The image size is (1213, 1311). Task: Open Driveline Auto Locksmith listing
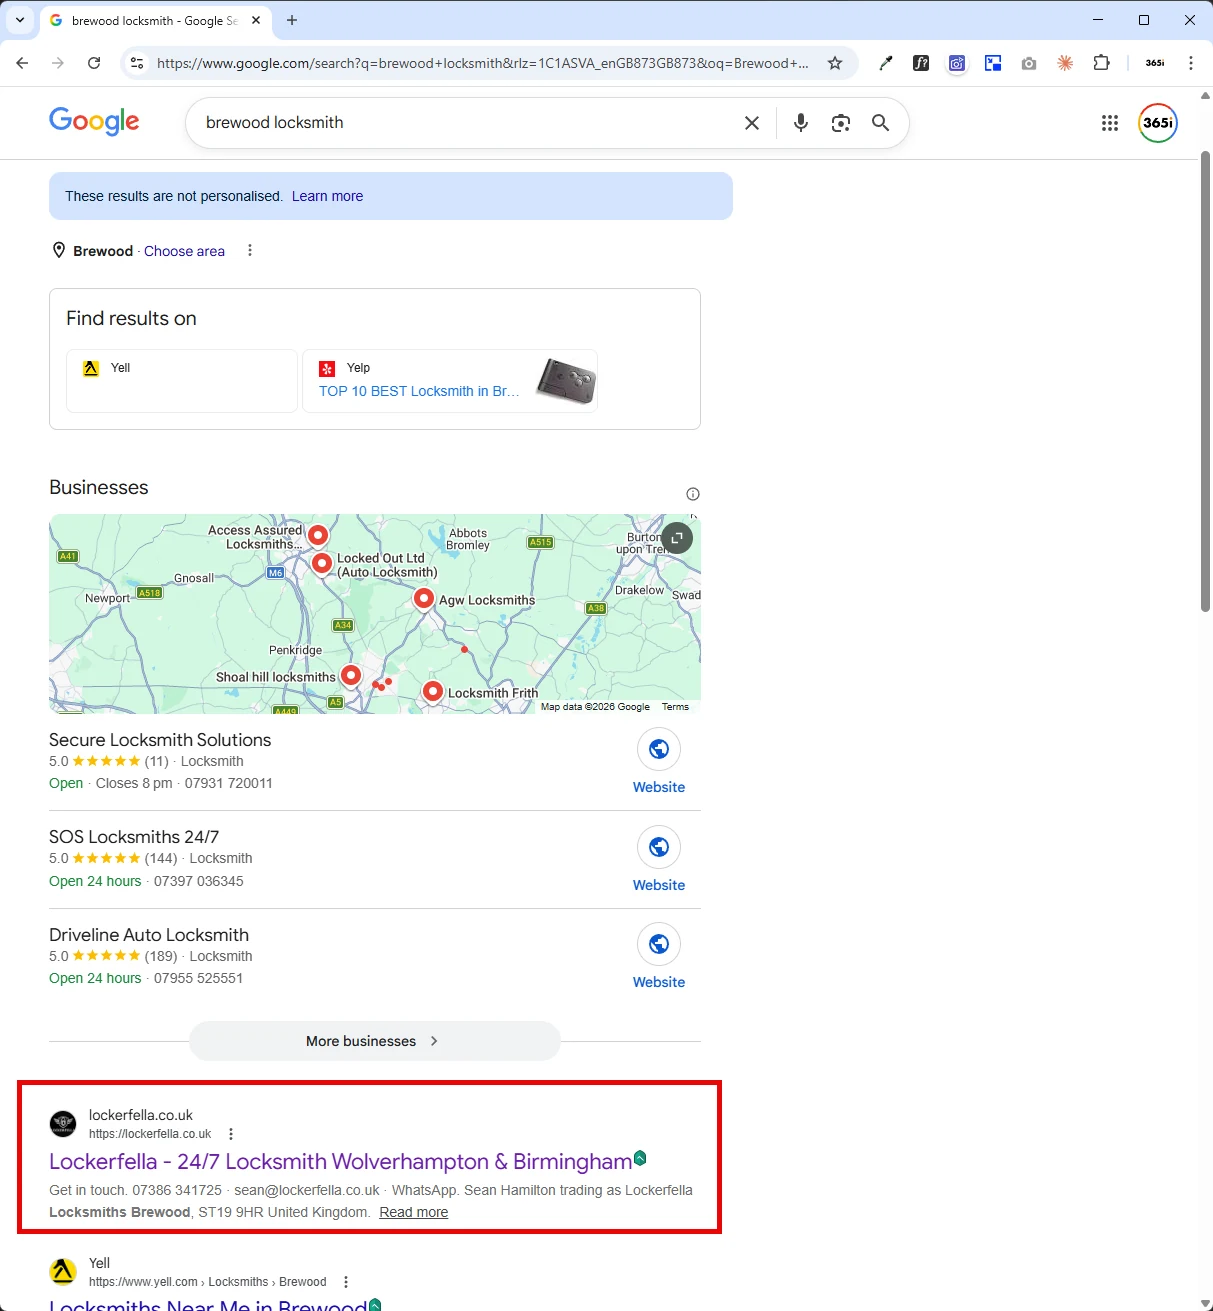(x=149, y=935)
